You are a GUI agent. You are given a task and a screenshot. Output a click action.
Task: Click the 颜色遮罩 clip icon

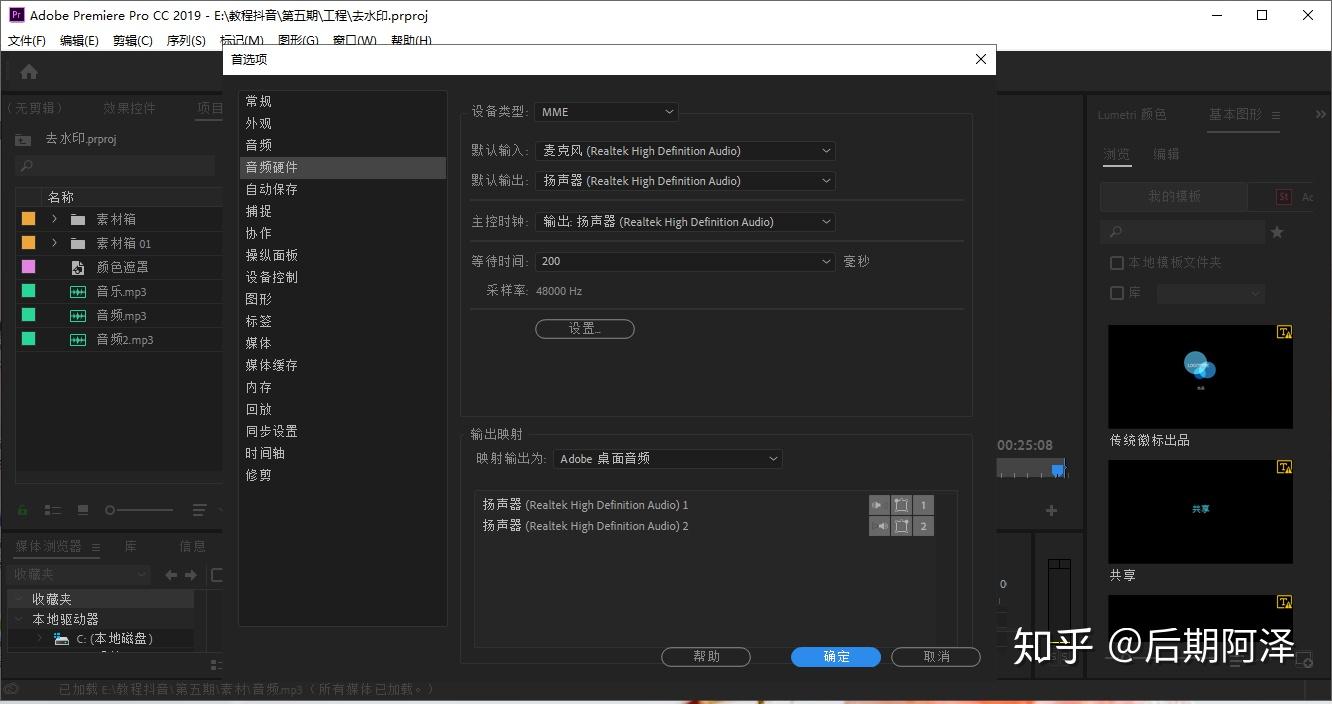[x=78, y=267]
